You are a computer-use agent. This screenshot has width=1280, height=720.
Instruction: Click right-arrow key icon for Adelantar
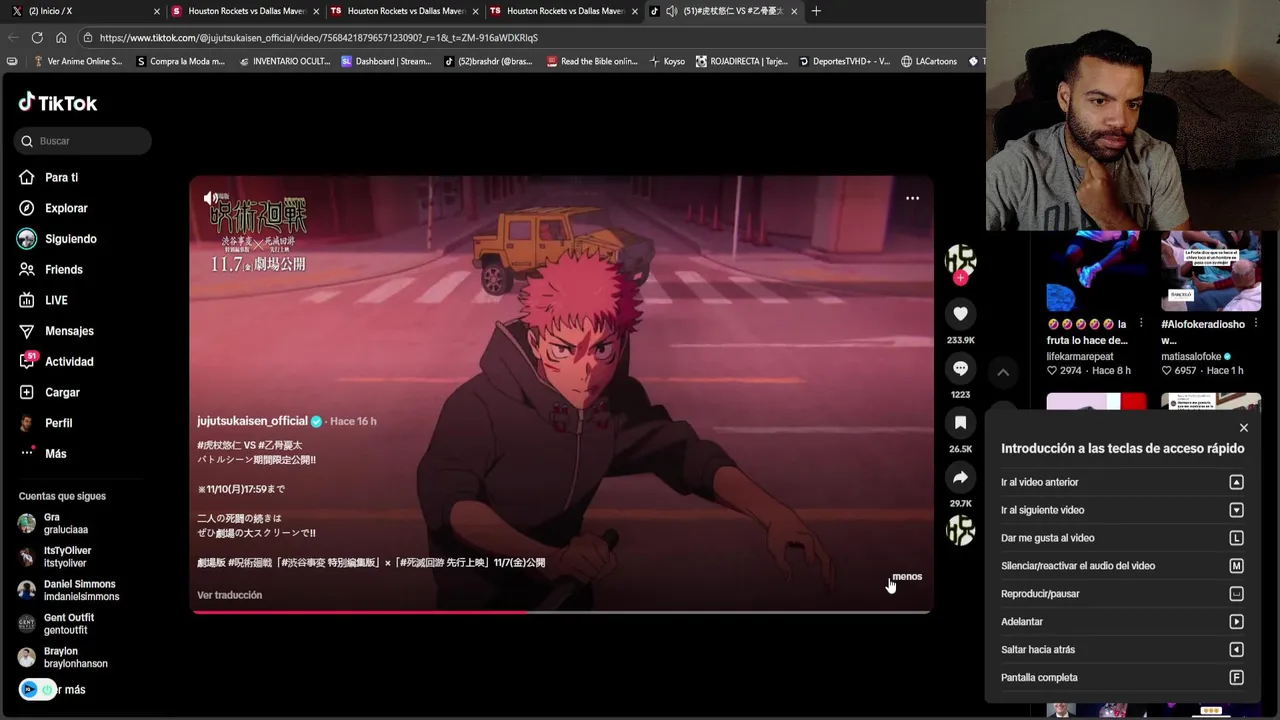point(1236,622)
